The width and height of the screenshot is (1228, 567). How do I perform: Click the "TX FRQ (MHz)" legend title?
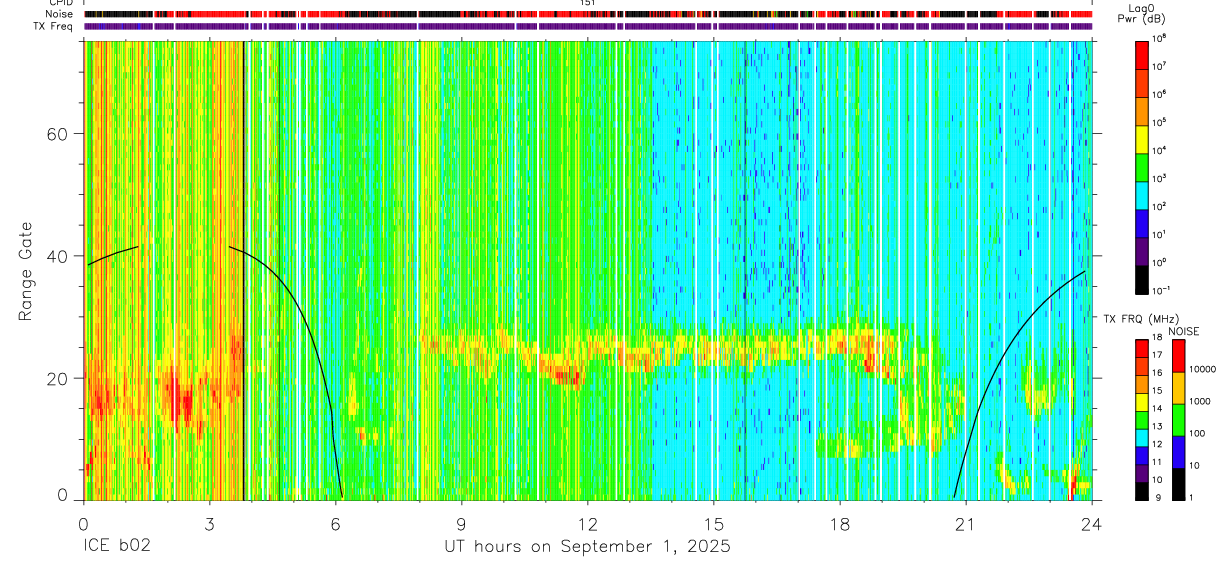1140,319
